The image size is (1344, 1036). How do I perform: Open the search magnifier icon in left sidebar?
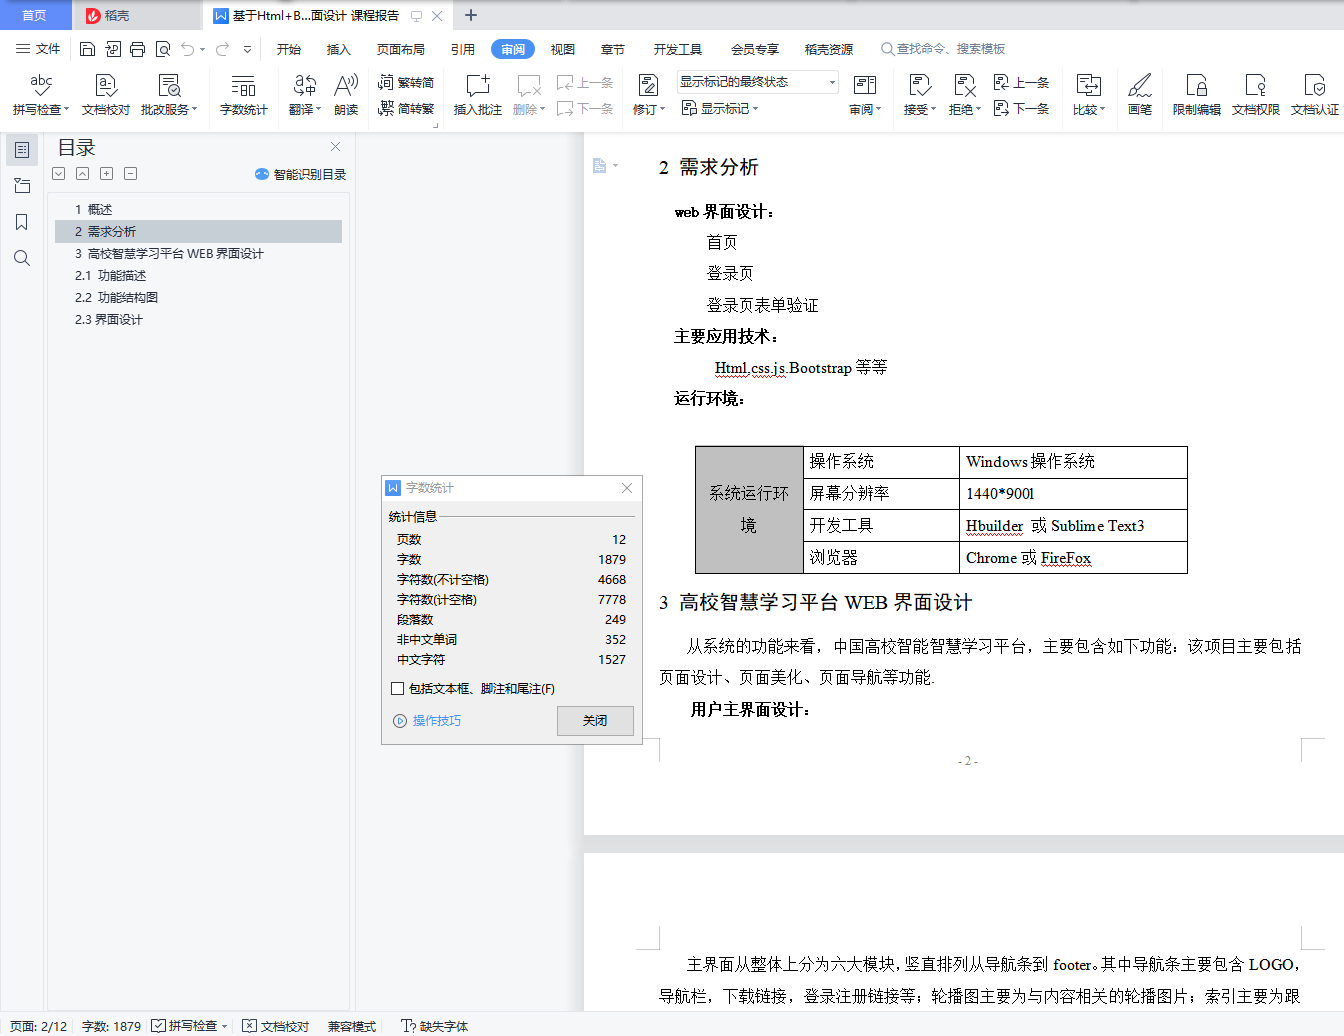click(x=22, y=258)
